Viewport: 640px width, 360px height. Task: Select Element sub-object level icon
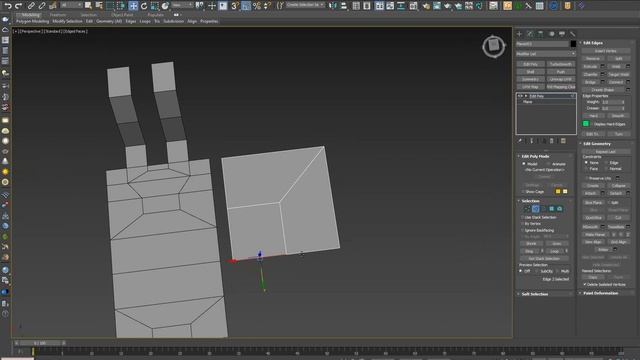pos(560,209)
